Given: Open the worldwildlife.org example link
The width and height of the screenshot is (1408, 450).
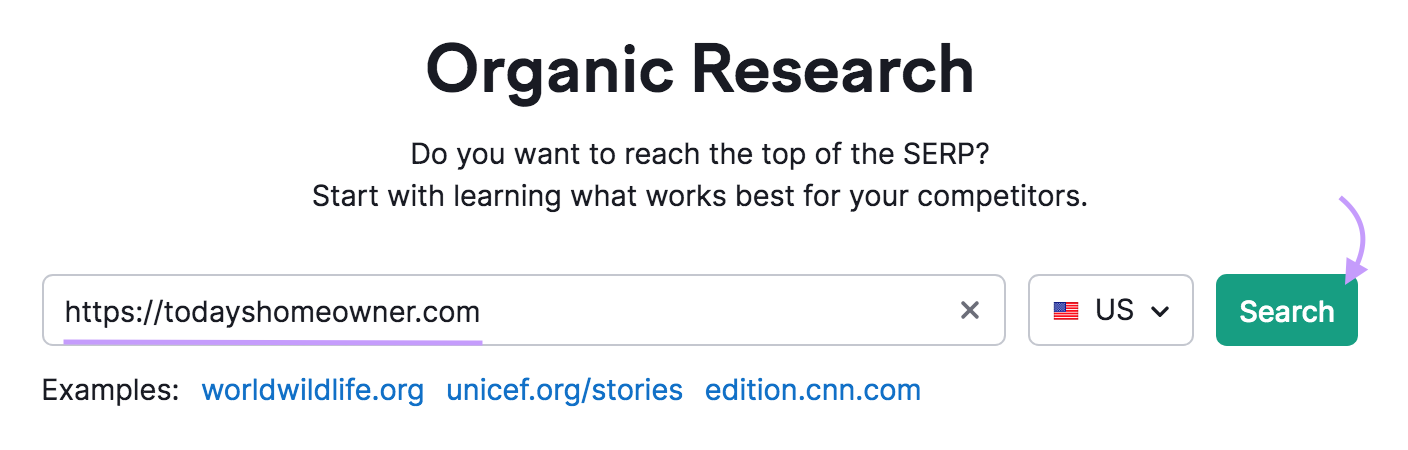Looking at the screenshot, I should coord(313,390).
